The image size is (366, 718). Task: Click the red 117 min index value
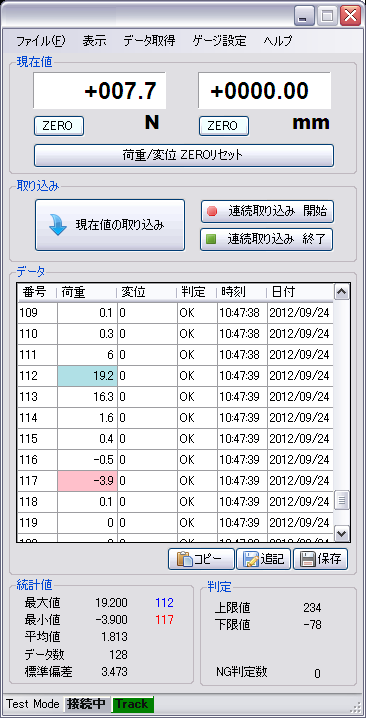164,620
